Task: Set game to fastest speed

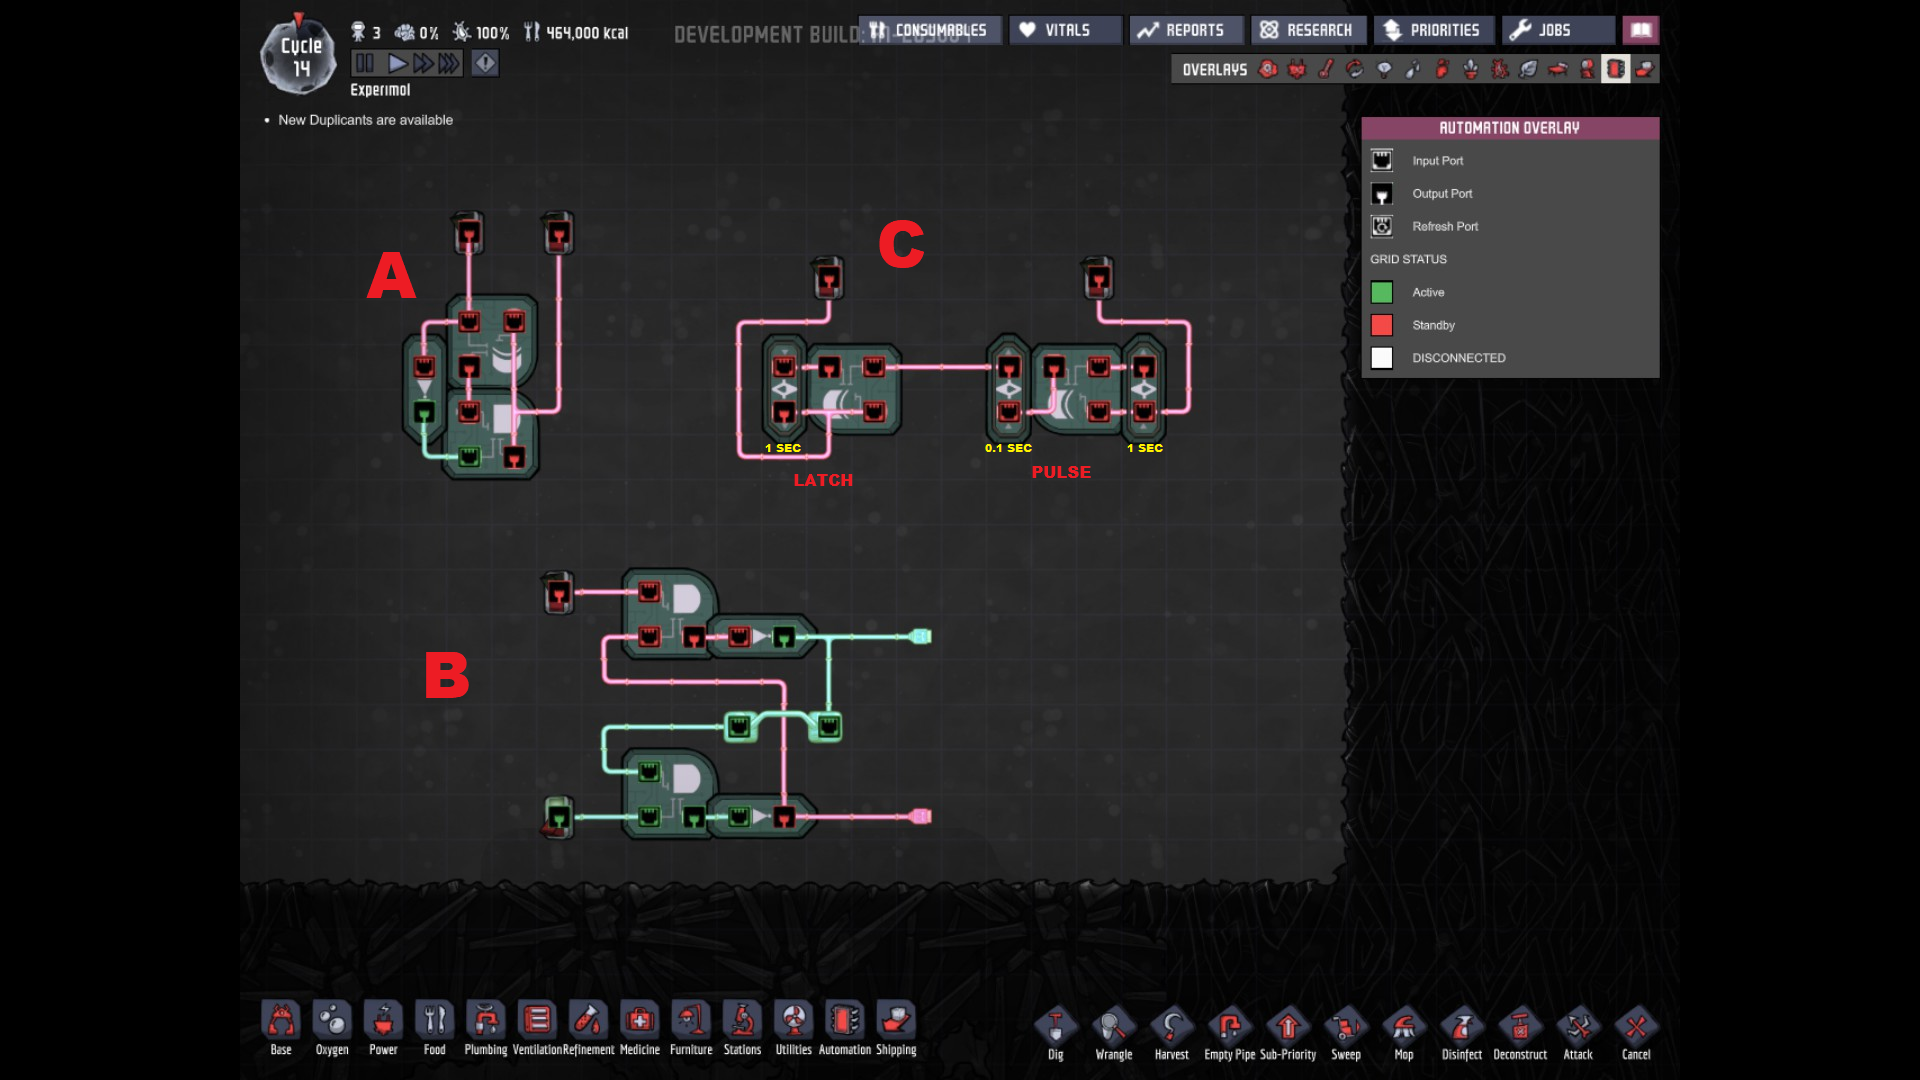Action: (450, 63)
